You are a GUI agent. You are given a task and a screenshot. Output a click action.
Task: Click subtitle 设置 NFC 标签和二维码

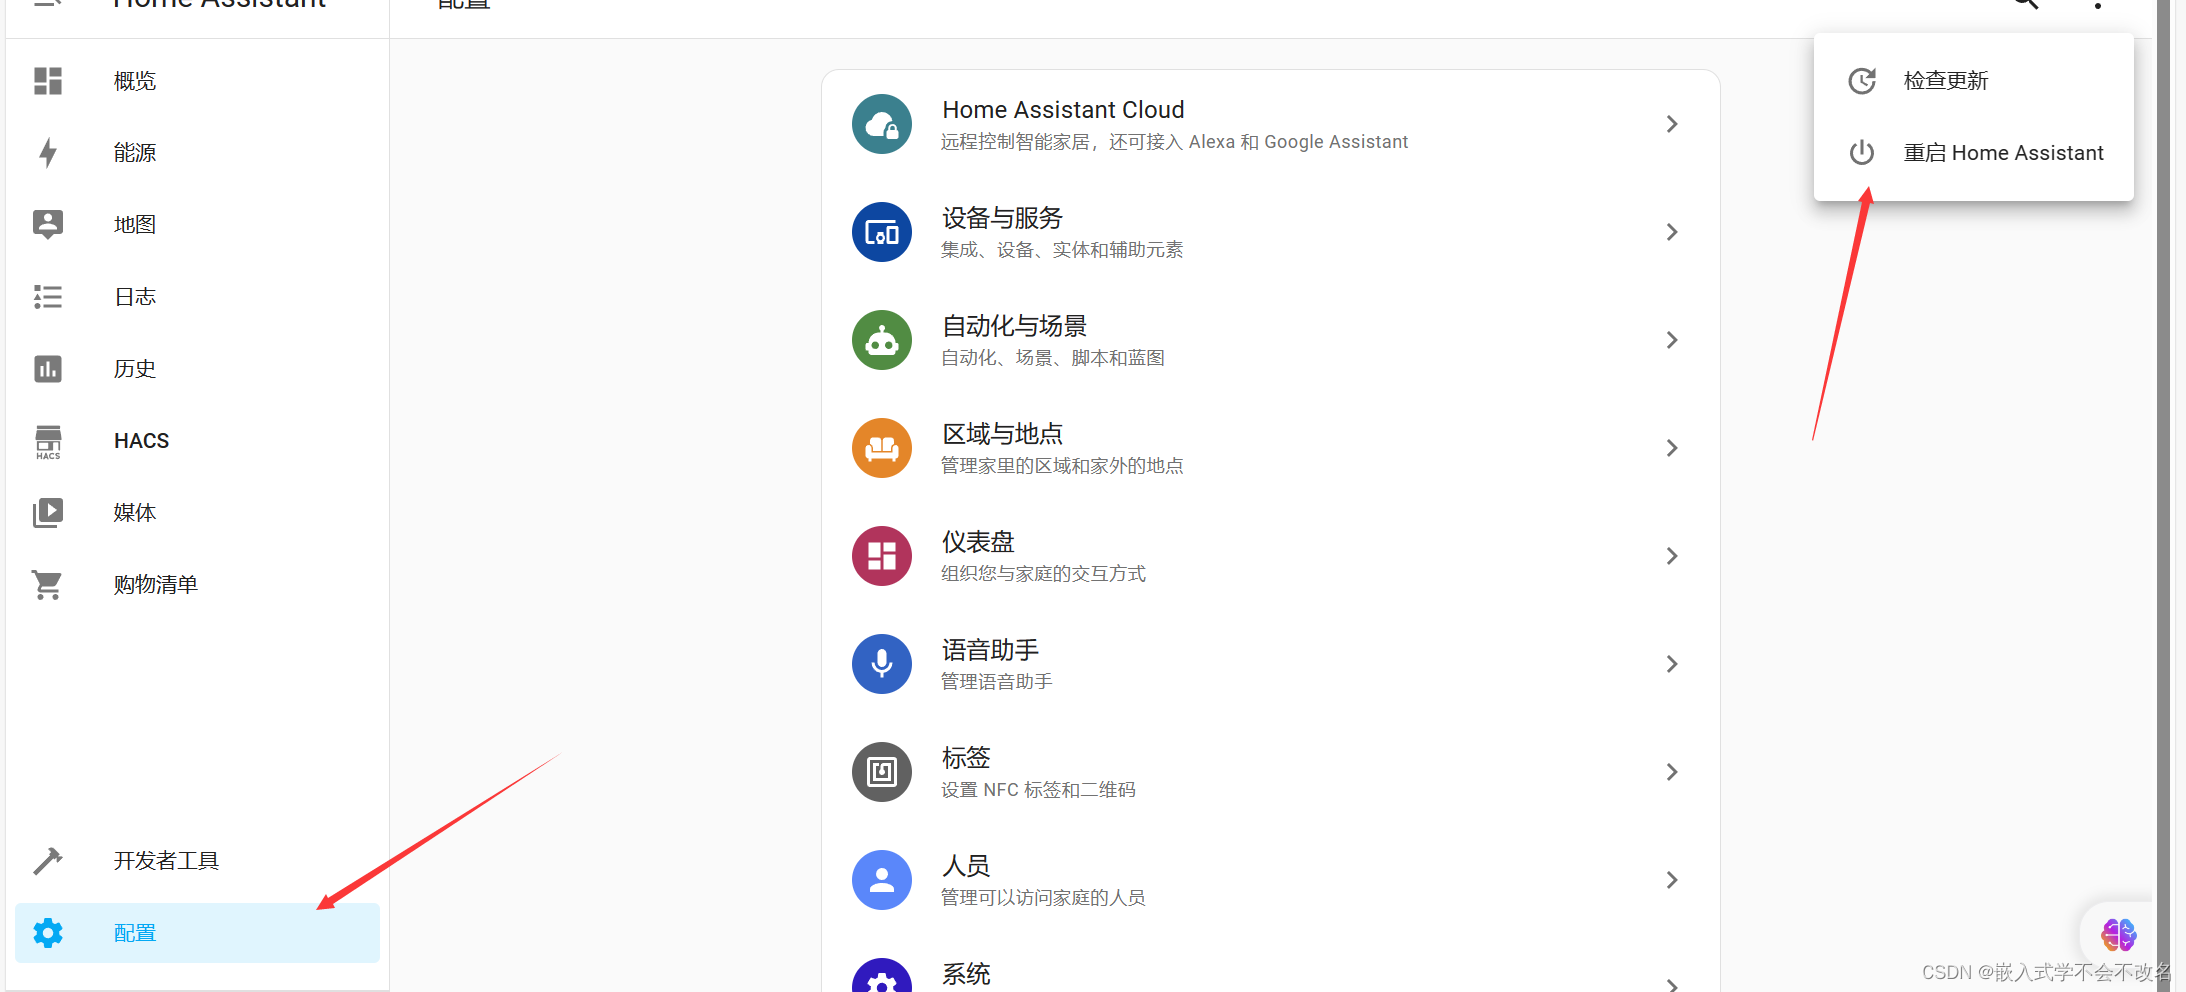point(1038,790)
